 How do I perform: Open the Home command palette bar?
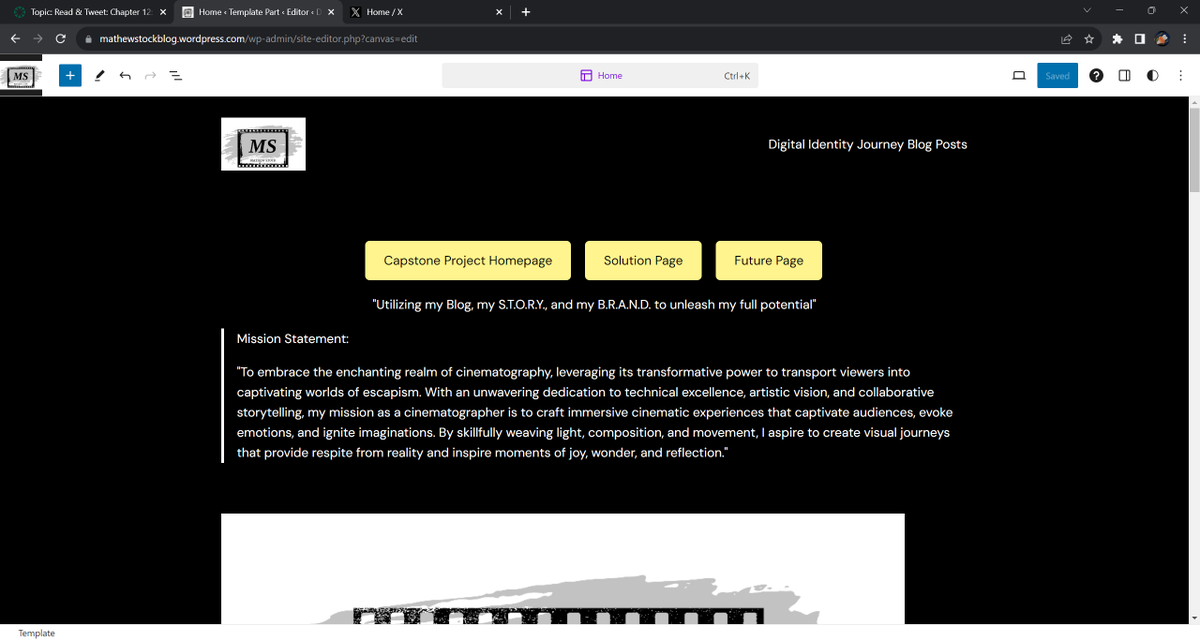[600, 75]
